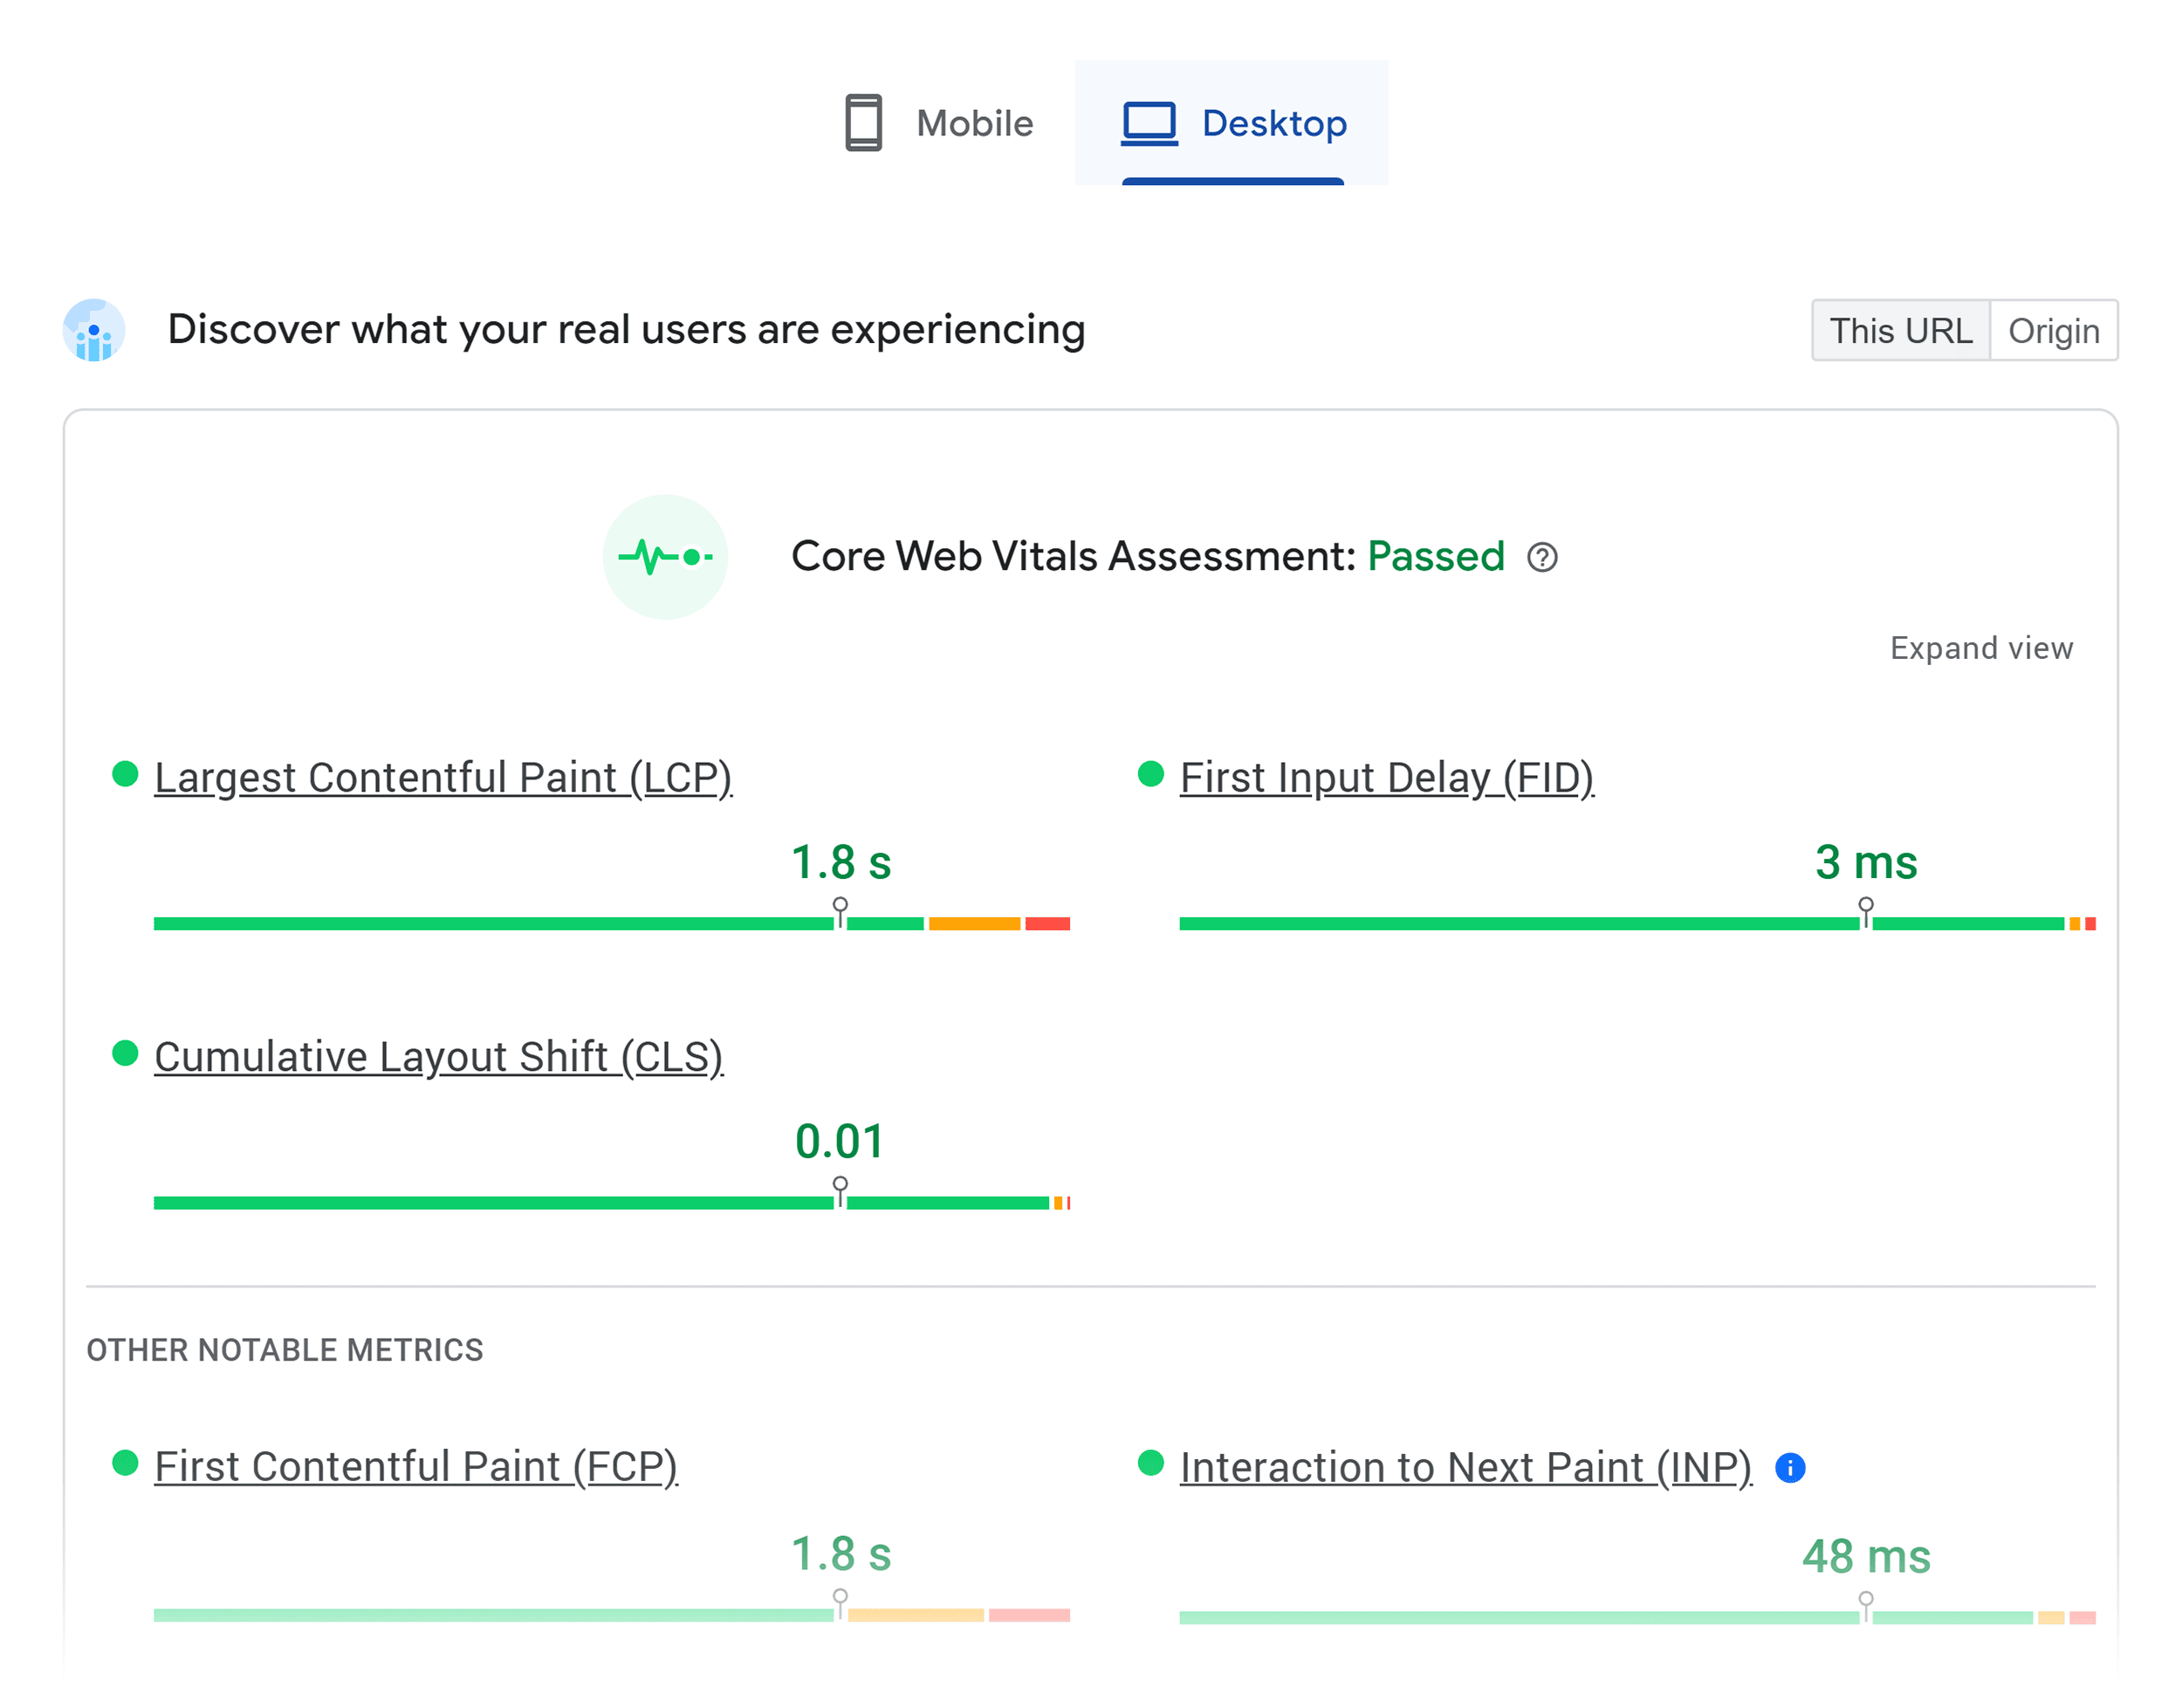The height and width of the screenshot is (1708, 2182).
Task: Open the Core Web Vitals help icon
Action: [x=1541, y=558]
